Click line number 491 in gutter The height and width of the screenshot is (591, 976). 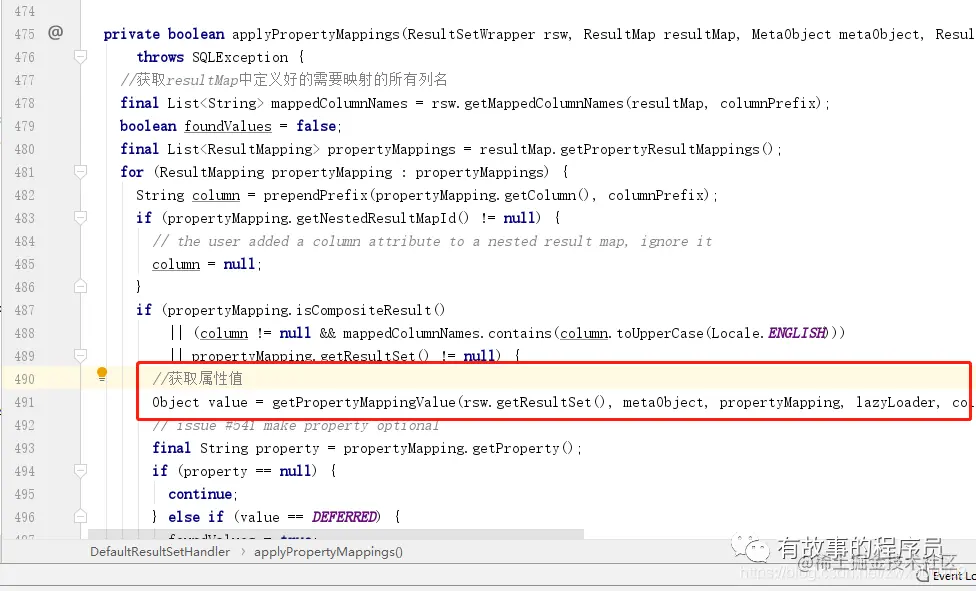coord(24,402)
